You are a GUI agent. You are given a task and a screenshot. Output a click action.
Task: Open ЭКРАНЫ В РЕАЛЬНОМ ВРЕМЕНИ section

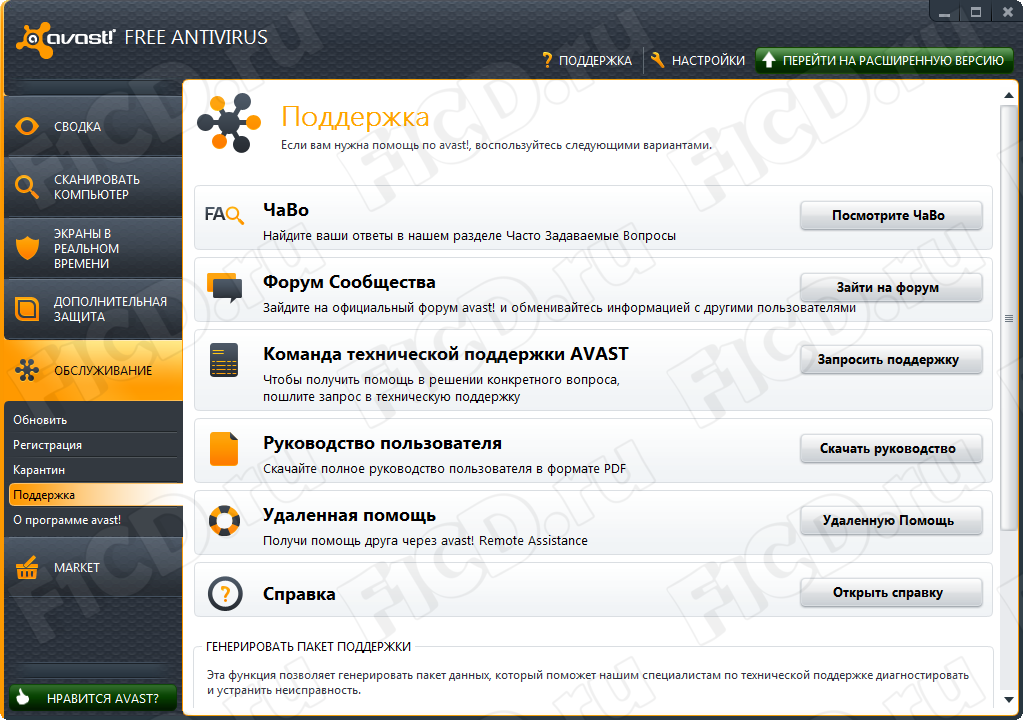click(x=93, y=248)
